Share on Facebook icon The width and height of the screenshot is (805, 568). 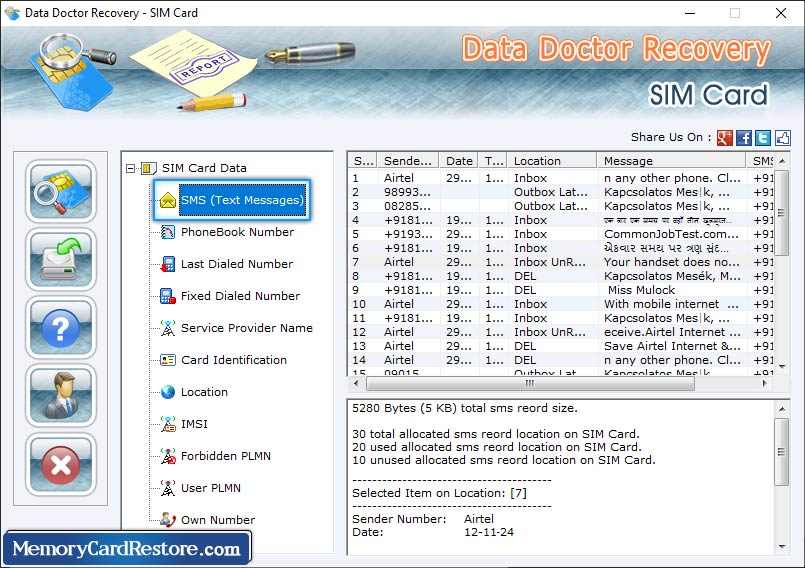744,138
